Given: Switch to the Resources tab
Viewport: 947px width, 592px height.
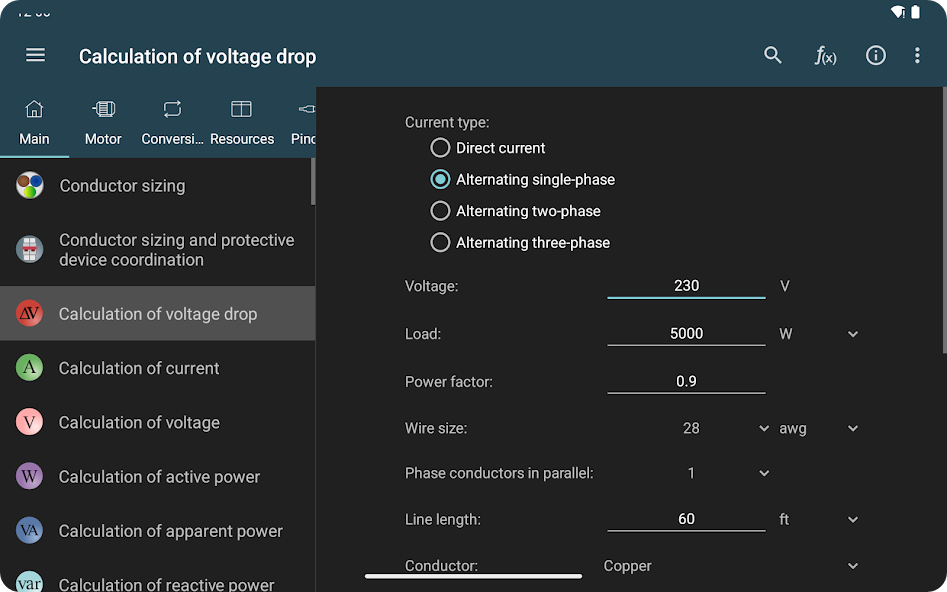Looking at the screenshot, I should pyautogui.click(x=242, y=123).
